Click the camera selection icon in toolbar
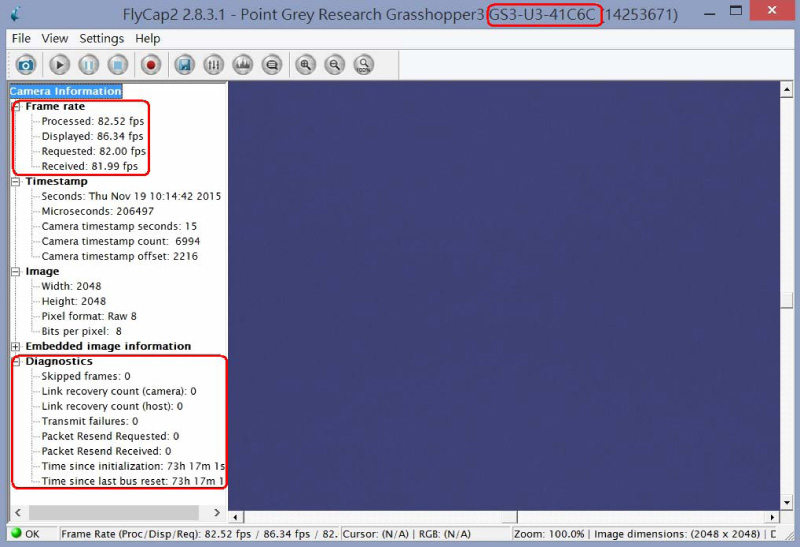The width and height of the screenshot is (800, 547). pos(26,65)
